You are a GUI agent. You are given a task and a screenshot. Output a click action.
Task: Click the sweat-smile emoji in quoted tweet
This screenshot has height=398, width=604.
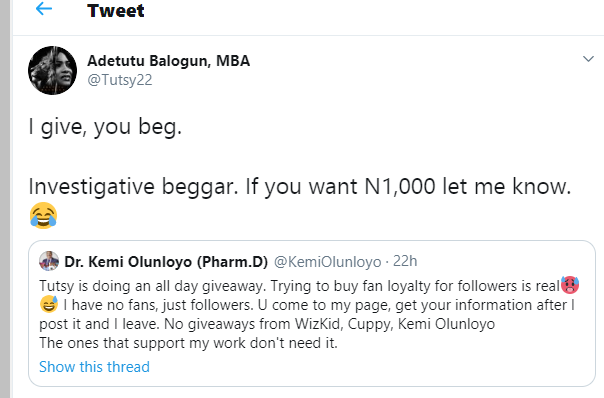click(49, 304)
